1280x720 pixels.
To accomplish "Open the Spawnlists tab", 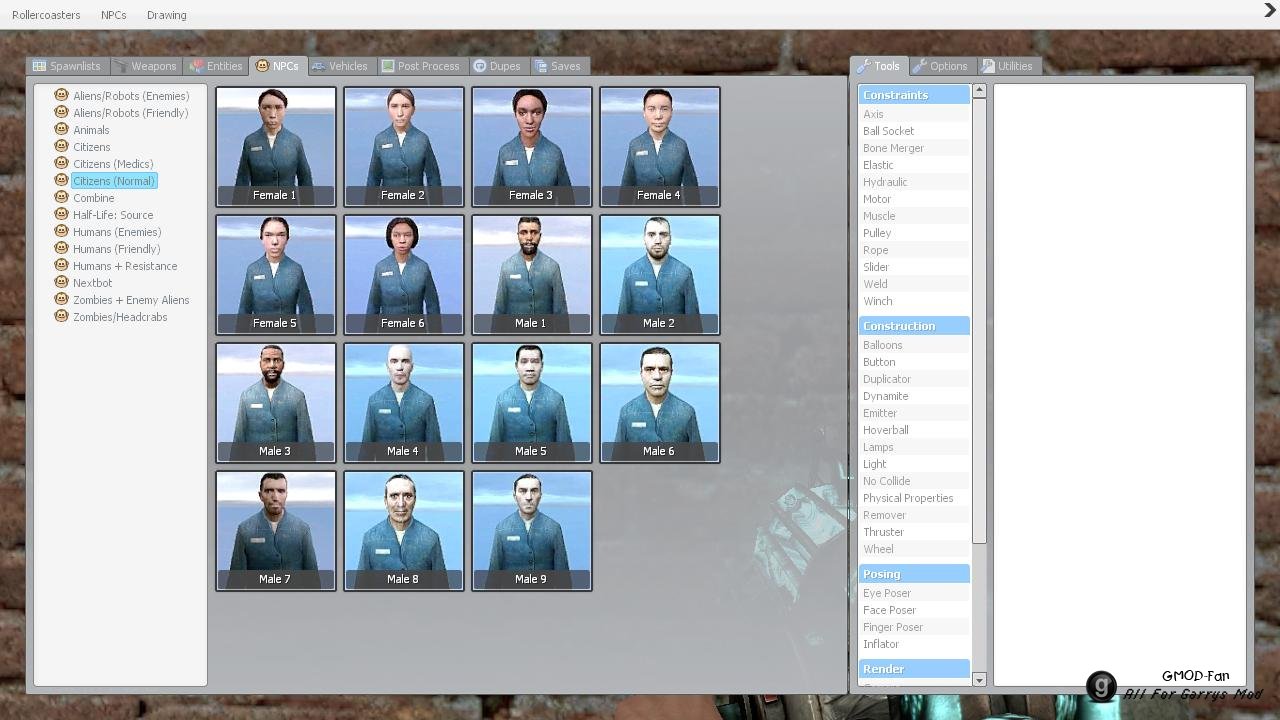I will click(x=67, y=66).
